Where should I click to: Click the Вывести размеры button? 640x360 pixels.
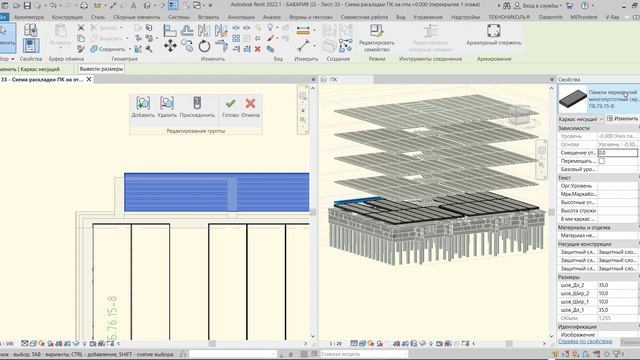coord(101,69)
